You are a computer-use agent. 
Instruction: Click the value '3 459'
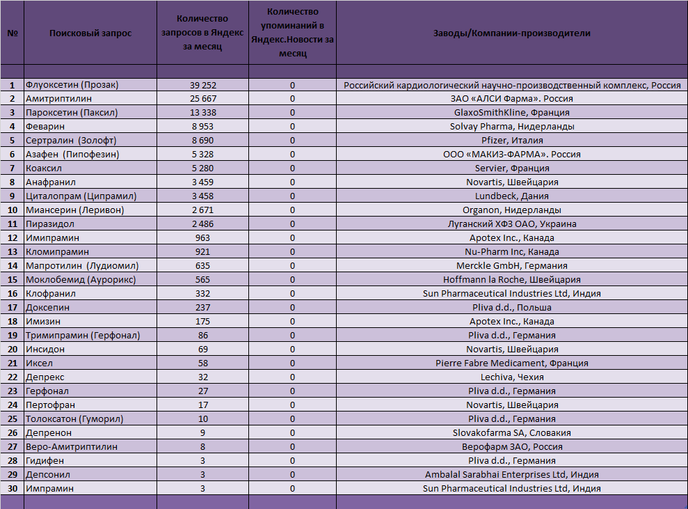click(202, 182)
